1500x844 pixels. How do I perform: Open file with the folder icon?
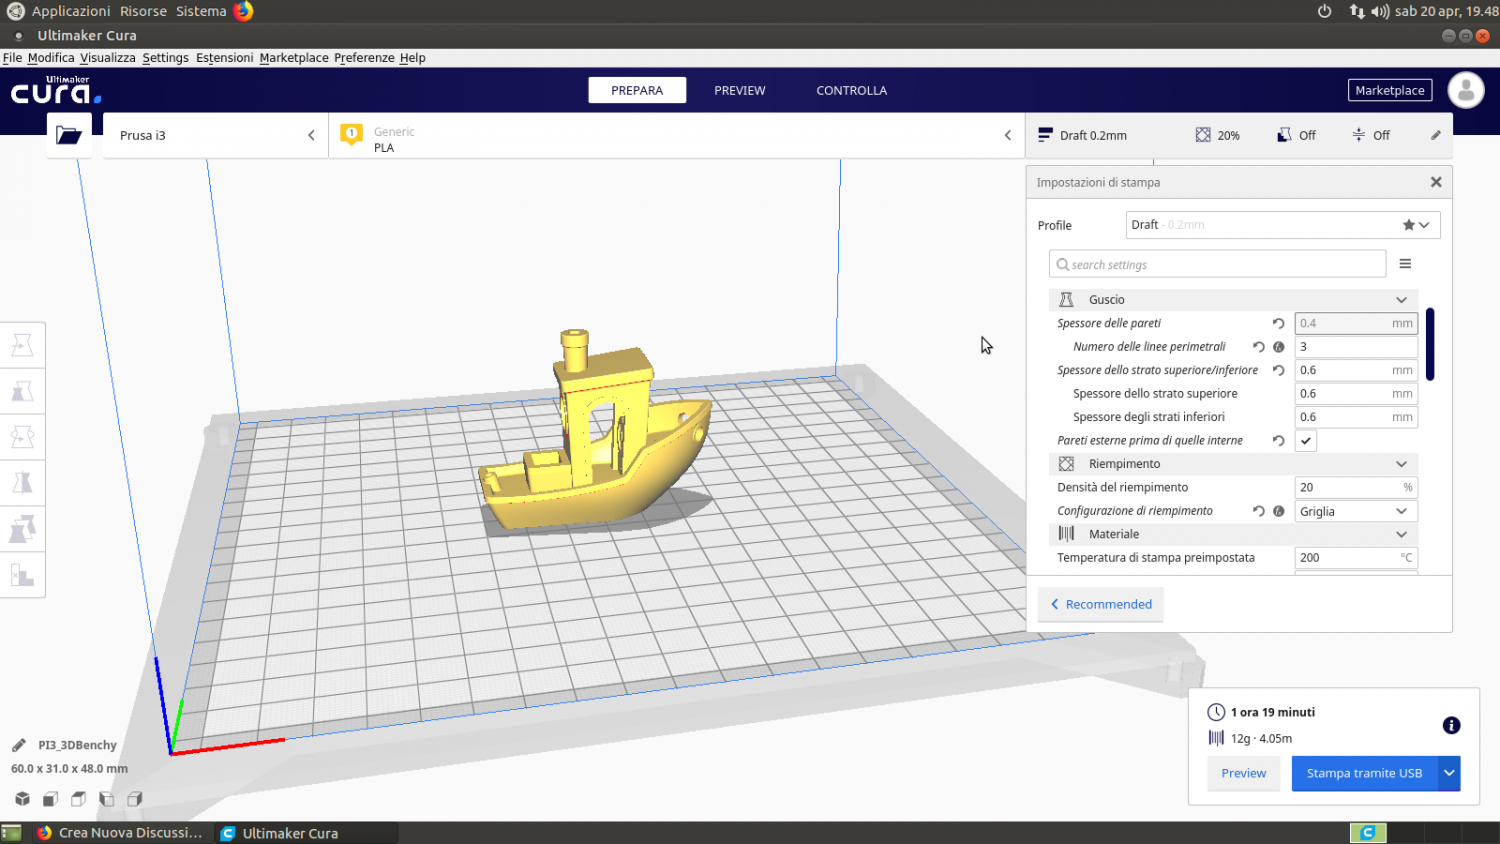69,135
